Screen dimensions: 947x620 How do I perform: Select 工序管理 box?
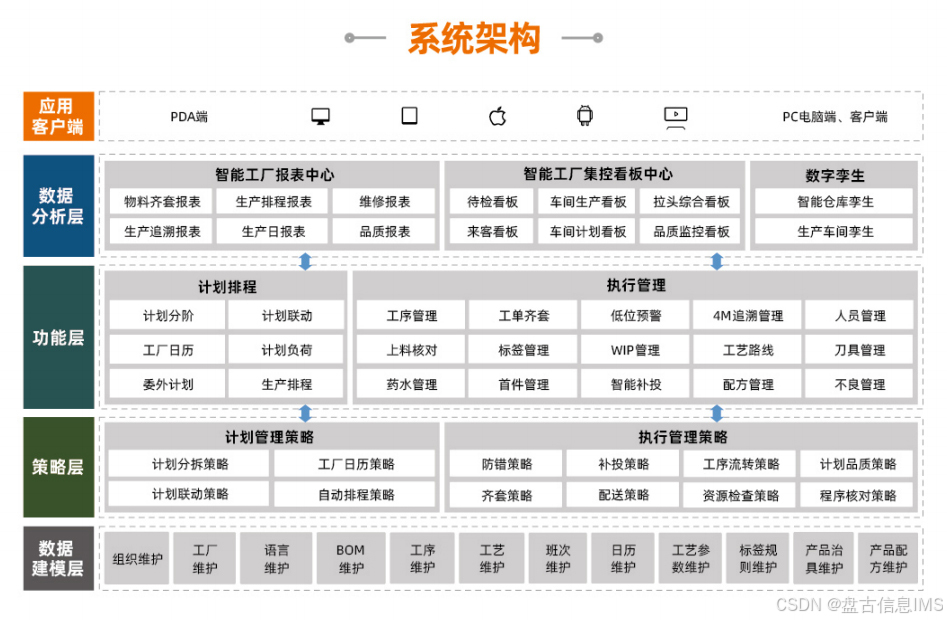click(411, 316)
